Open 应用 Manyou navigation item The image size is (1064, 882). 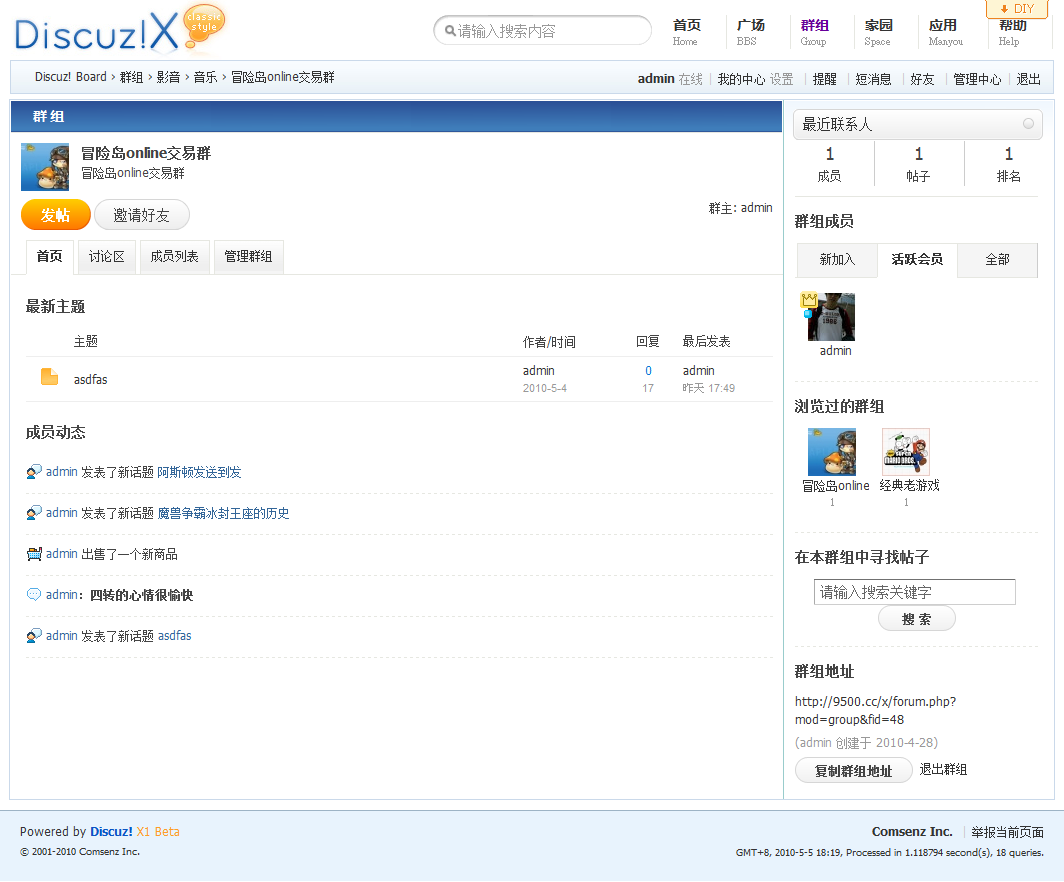[945, 32]
